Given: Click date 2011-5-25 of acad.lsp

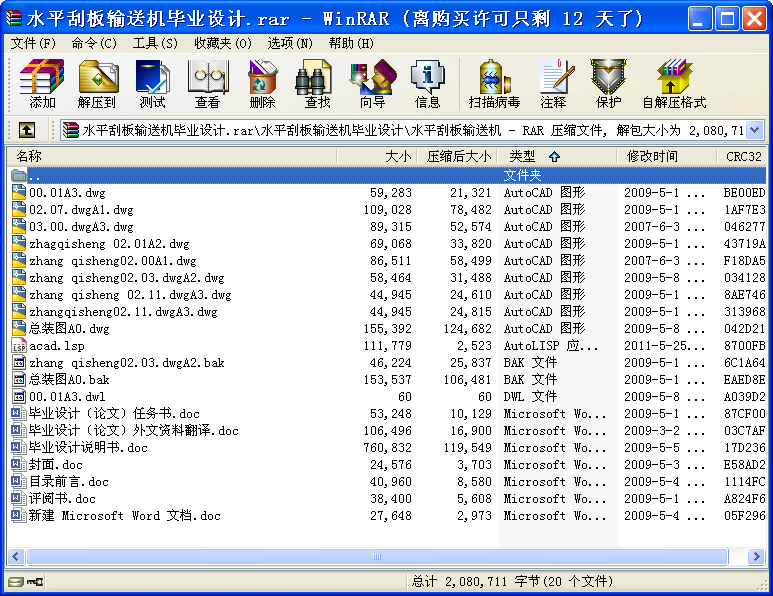Looking at the screenshot, I should [664, 346].
